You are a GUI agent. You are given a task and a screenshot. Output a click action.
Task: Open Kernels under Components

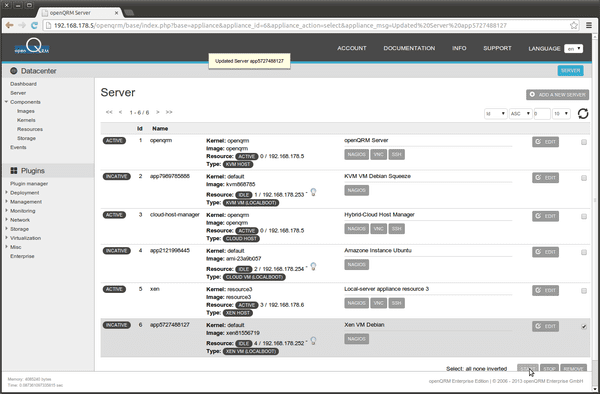(26, 120)
